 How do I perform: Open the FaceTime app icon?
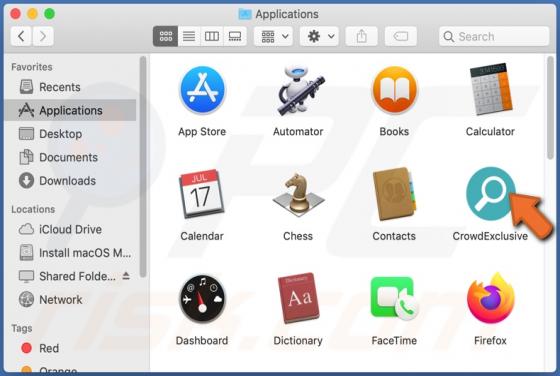pos(394,299)
